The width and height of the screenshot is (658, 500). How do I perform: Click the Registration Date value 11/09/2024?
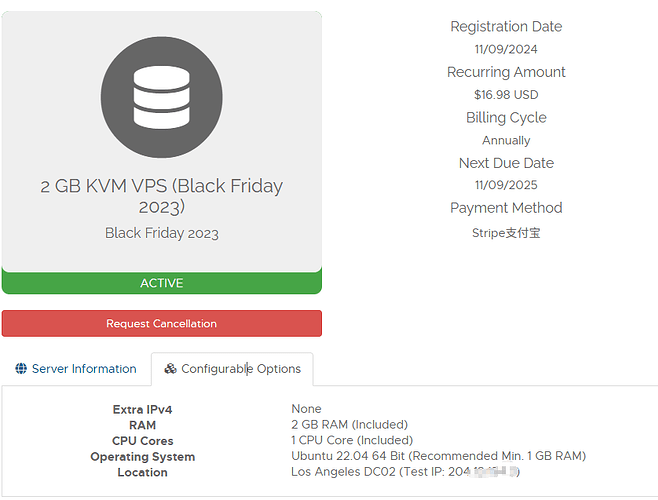[x=506, y=49]
